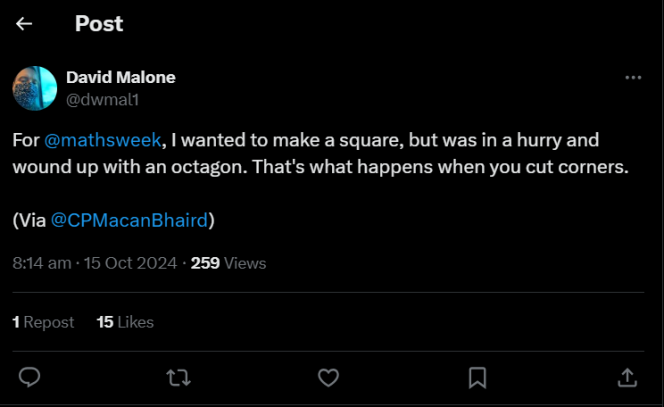The width and height of the screenshot is (664, 407).
Task: Go back using the left arrow
Action: [x=24, y=24]
